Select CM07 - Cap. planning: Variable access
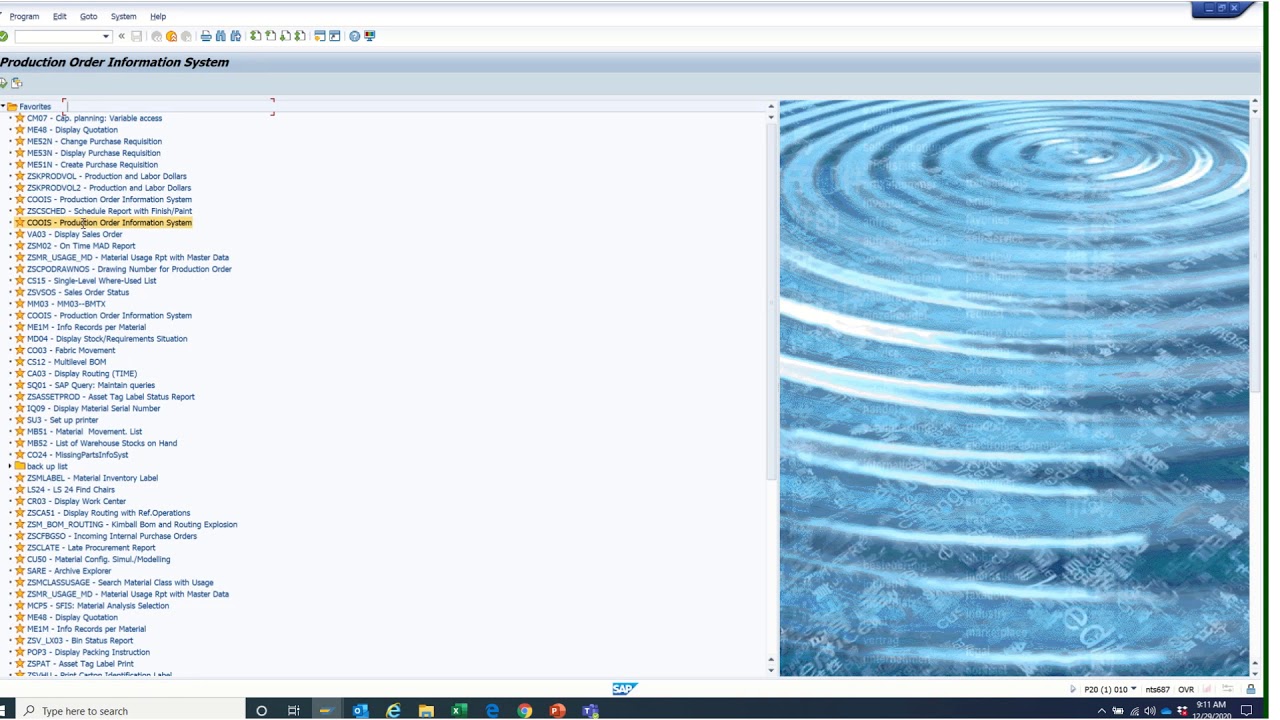Viewport: 1280px width, 720px height. coord(94,118)
